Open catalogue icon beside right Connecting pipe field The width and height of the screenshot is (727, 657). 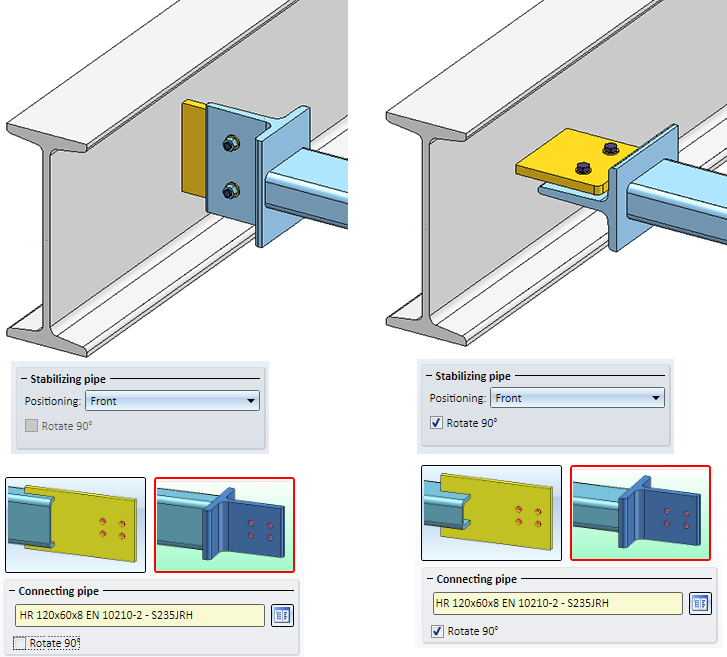coord(700,603)
